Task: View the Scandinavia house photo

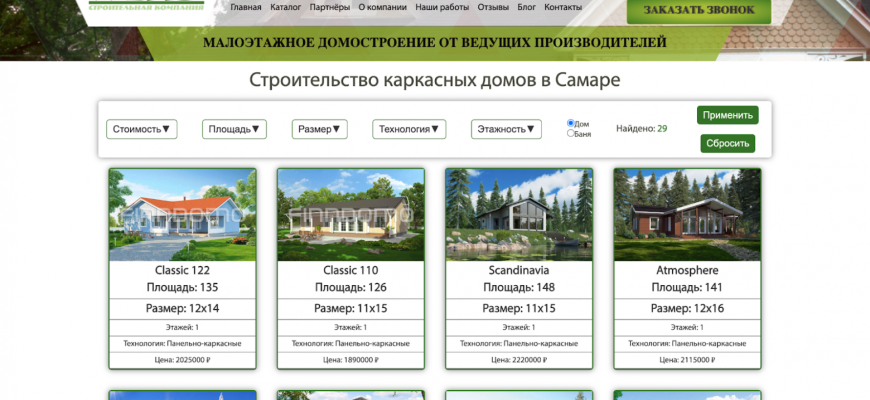Action: click(x=519, y=215)
